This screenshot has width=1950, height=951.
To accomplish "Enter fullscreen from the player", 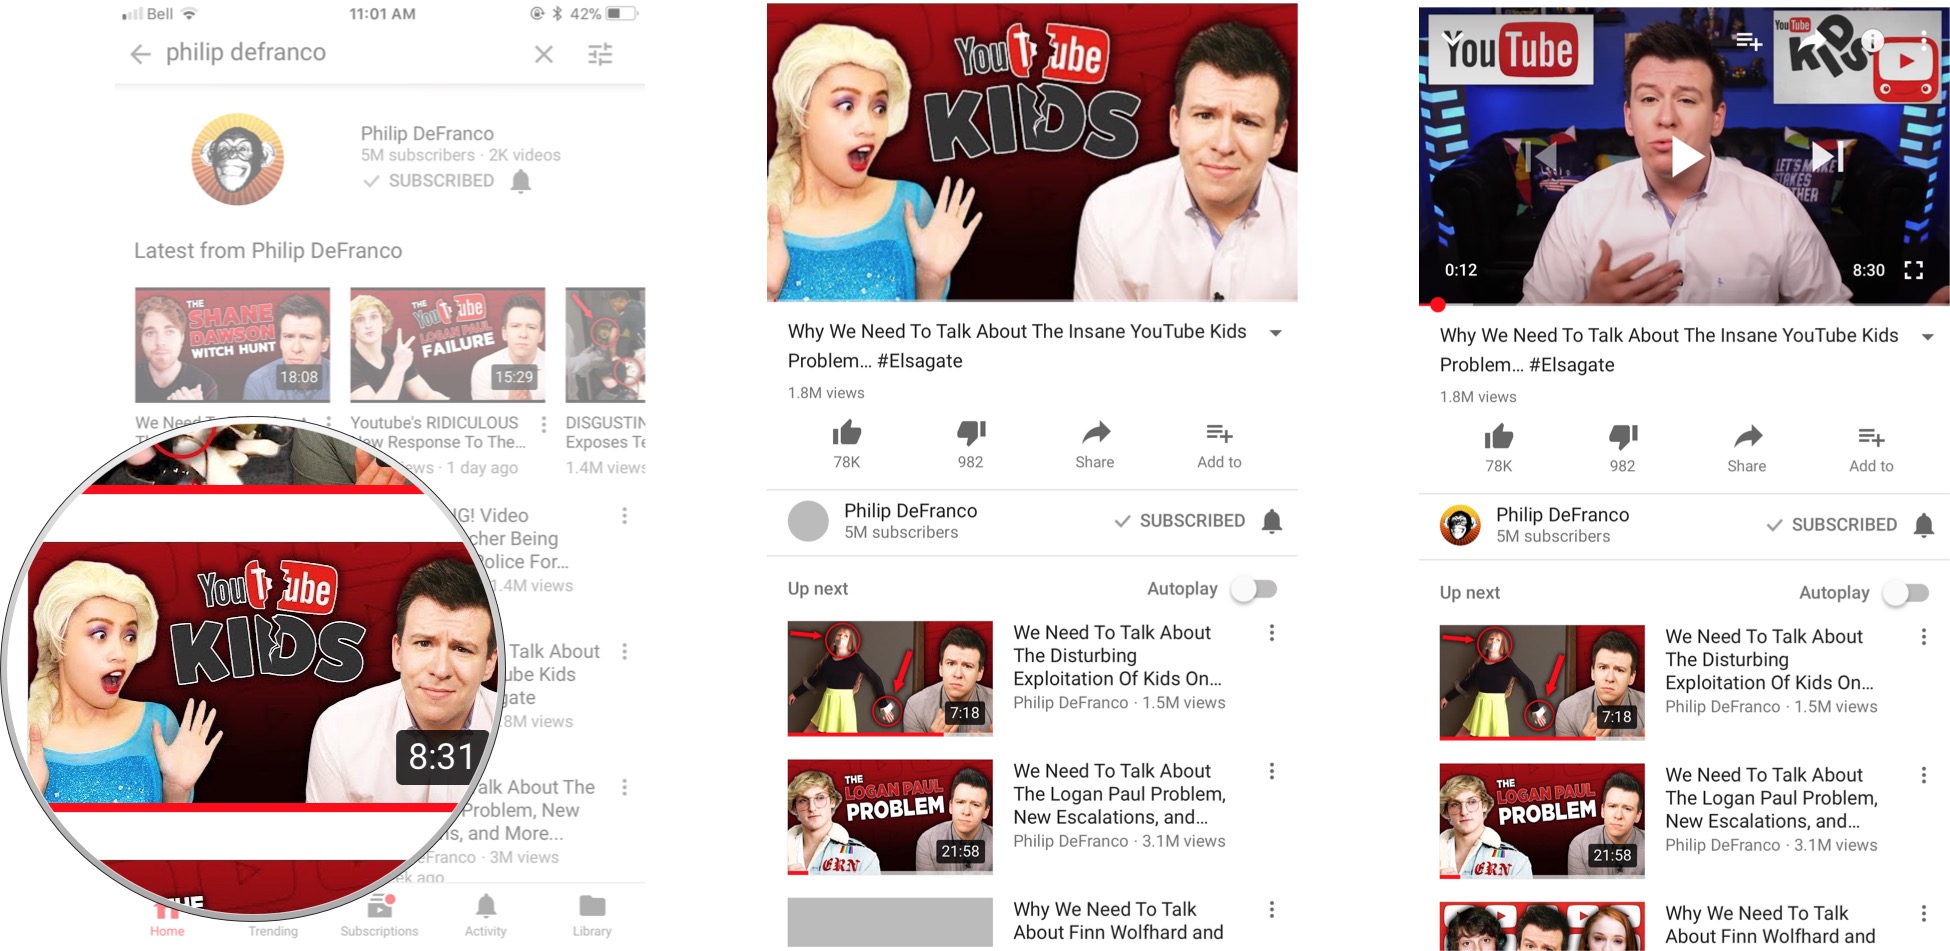I will click(1914, 270).
